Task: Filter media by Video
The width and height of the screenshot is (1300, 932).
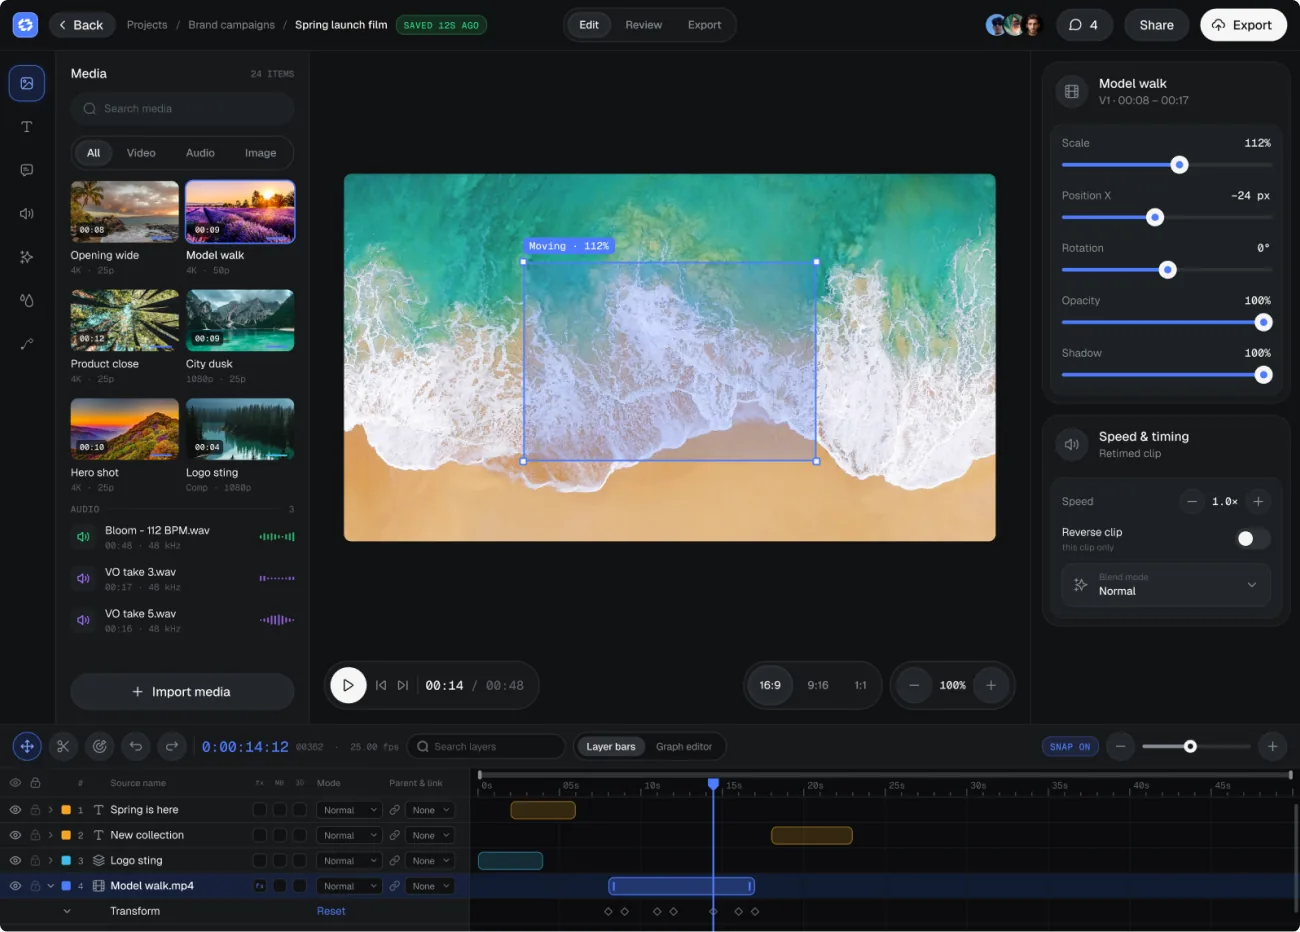Action: coord(141,153)
